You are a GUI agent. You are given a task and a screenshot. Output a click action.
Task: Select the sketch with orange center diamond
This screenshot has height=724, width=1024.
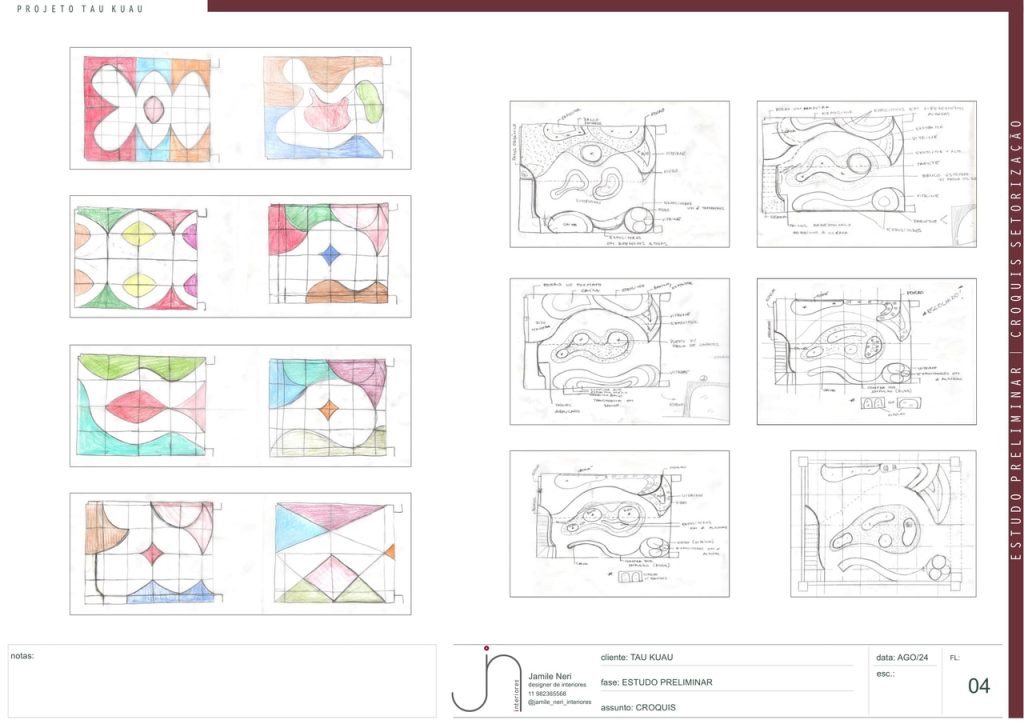328,408
